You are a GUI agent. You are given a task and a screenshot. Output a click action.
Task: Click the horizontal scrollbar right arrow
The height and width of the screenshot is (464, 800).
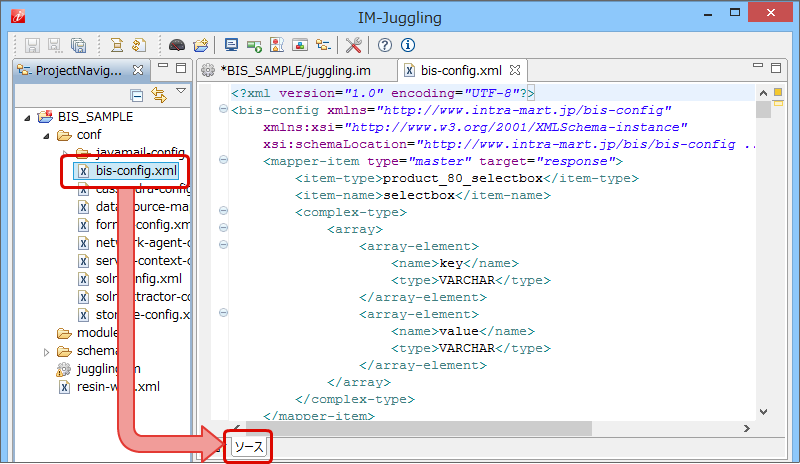point(747,428)
